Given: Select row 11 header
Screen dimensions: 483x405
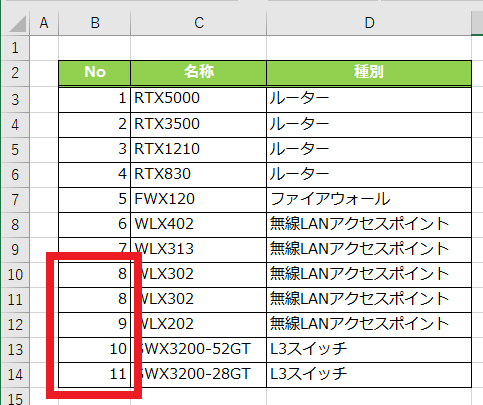Looking at the screenshot, I should tap(15, 300).
